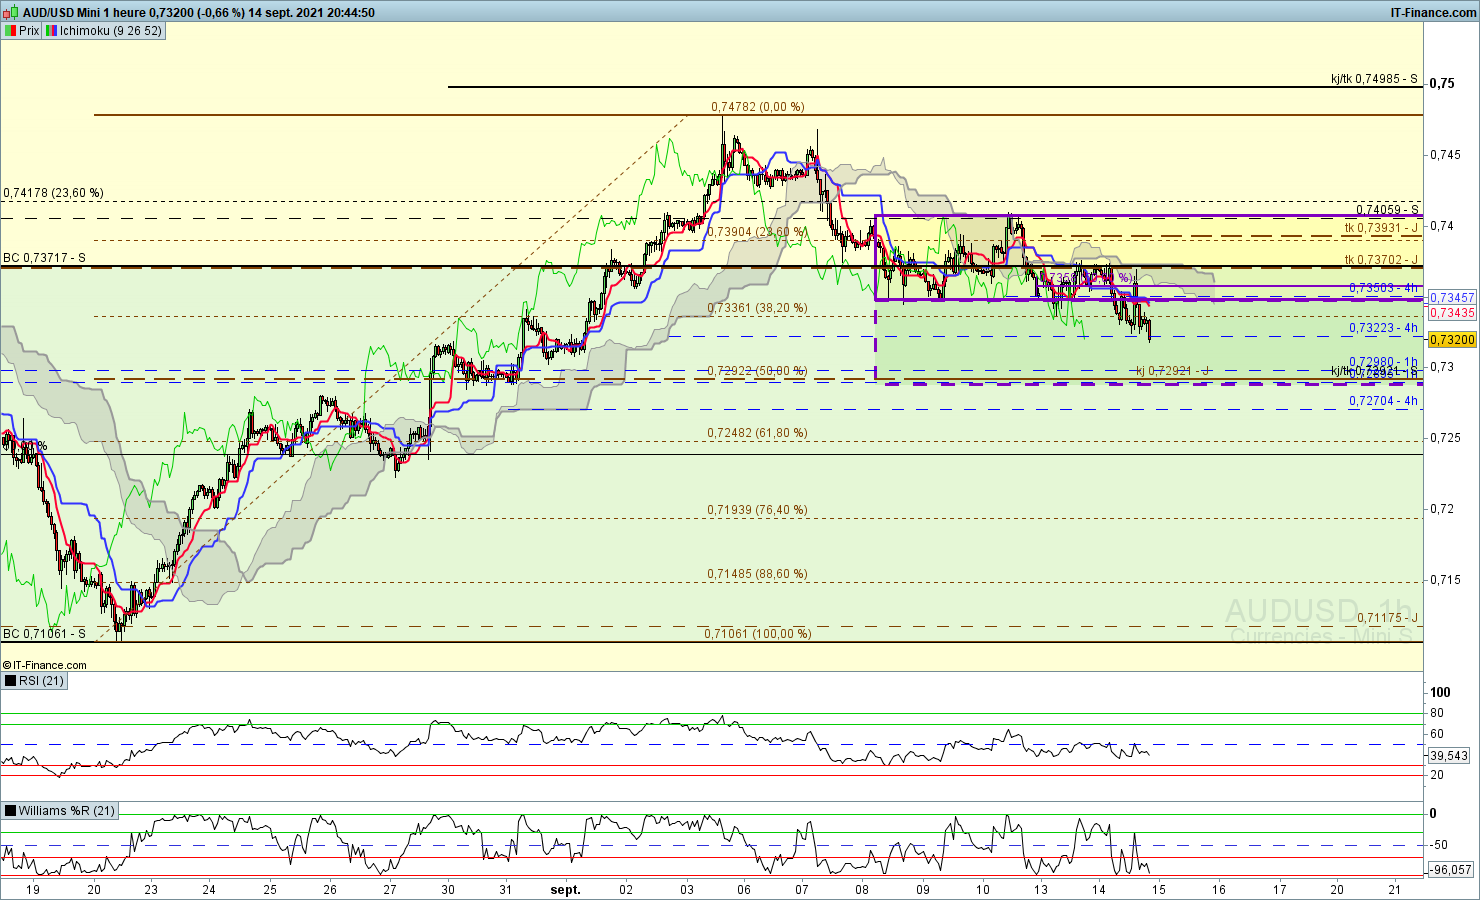Click the Ichimoku legend color icon

click(51, 31)
